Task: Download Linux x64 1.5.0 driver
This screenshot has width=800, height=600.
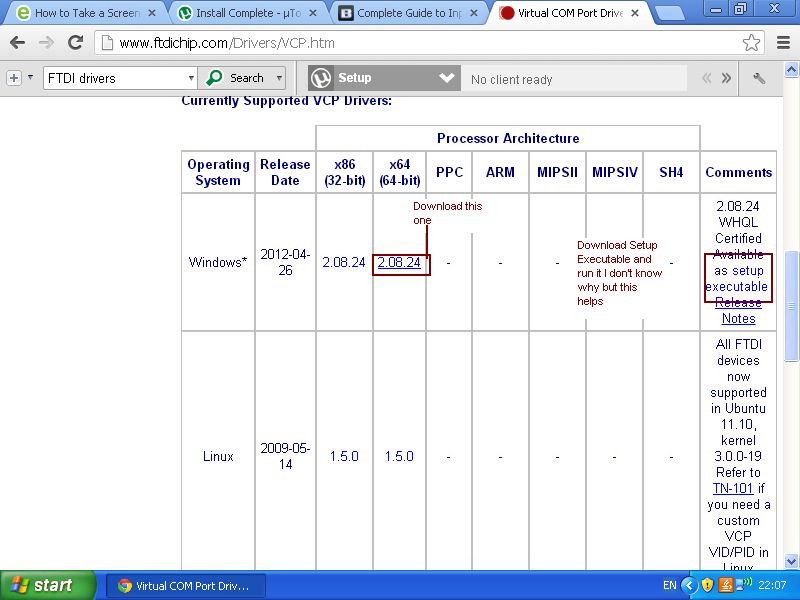Action: (x=399, y=456)
